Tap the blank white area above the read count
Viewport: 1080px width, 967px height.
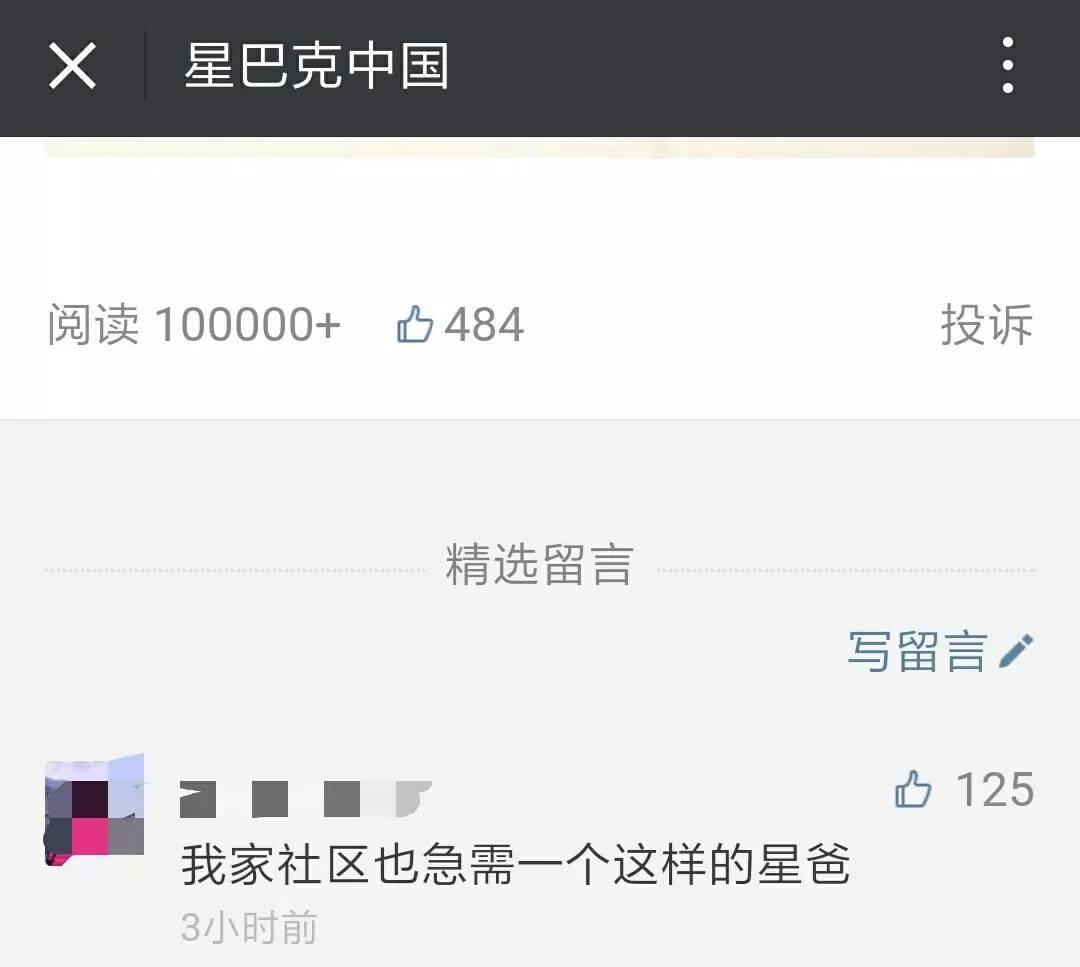[540, 227]
